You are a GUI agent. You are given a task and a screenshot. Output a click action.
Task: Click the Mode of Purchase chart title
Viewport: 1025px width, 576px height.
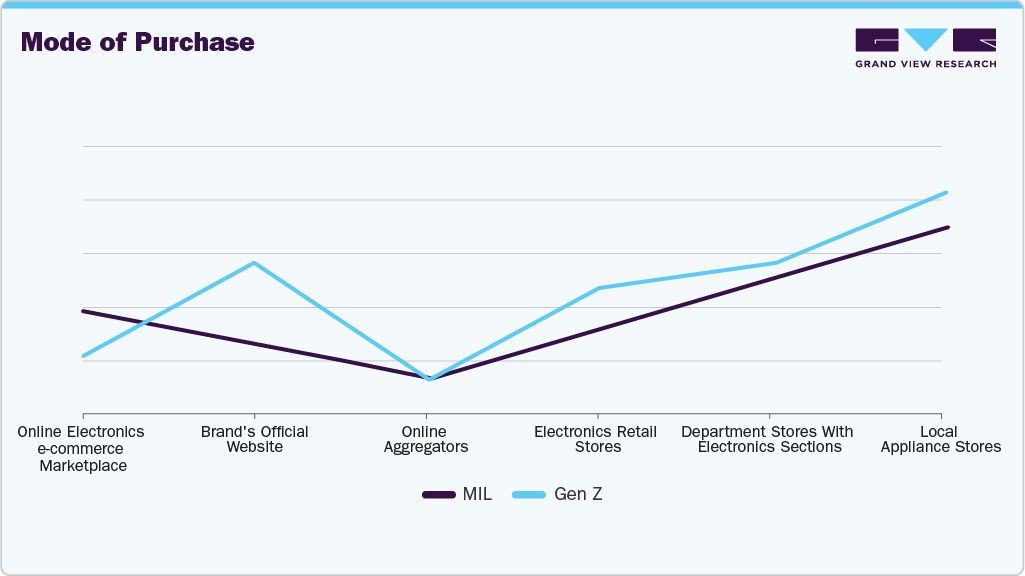137,42
